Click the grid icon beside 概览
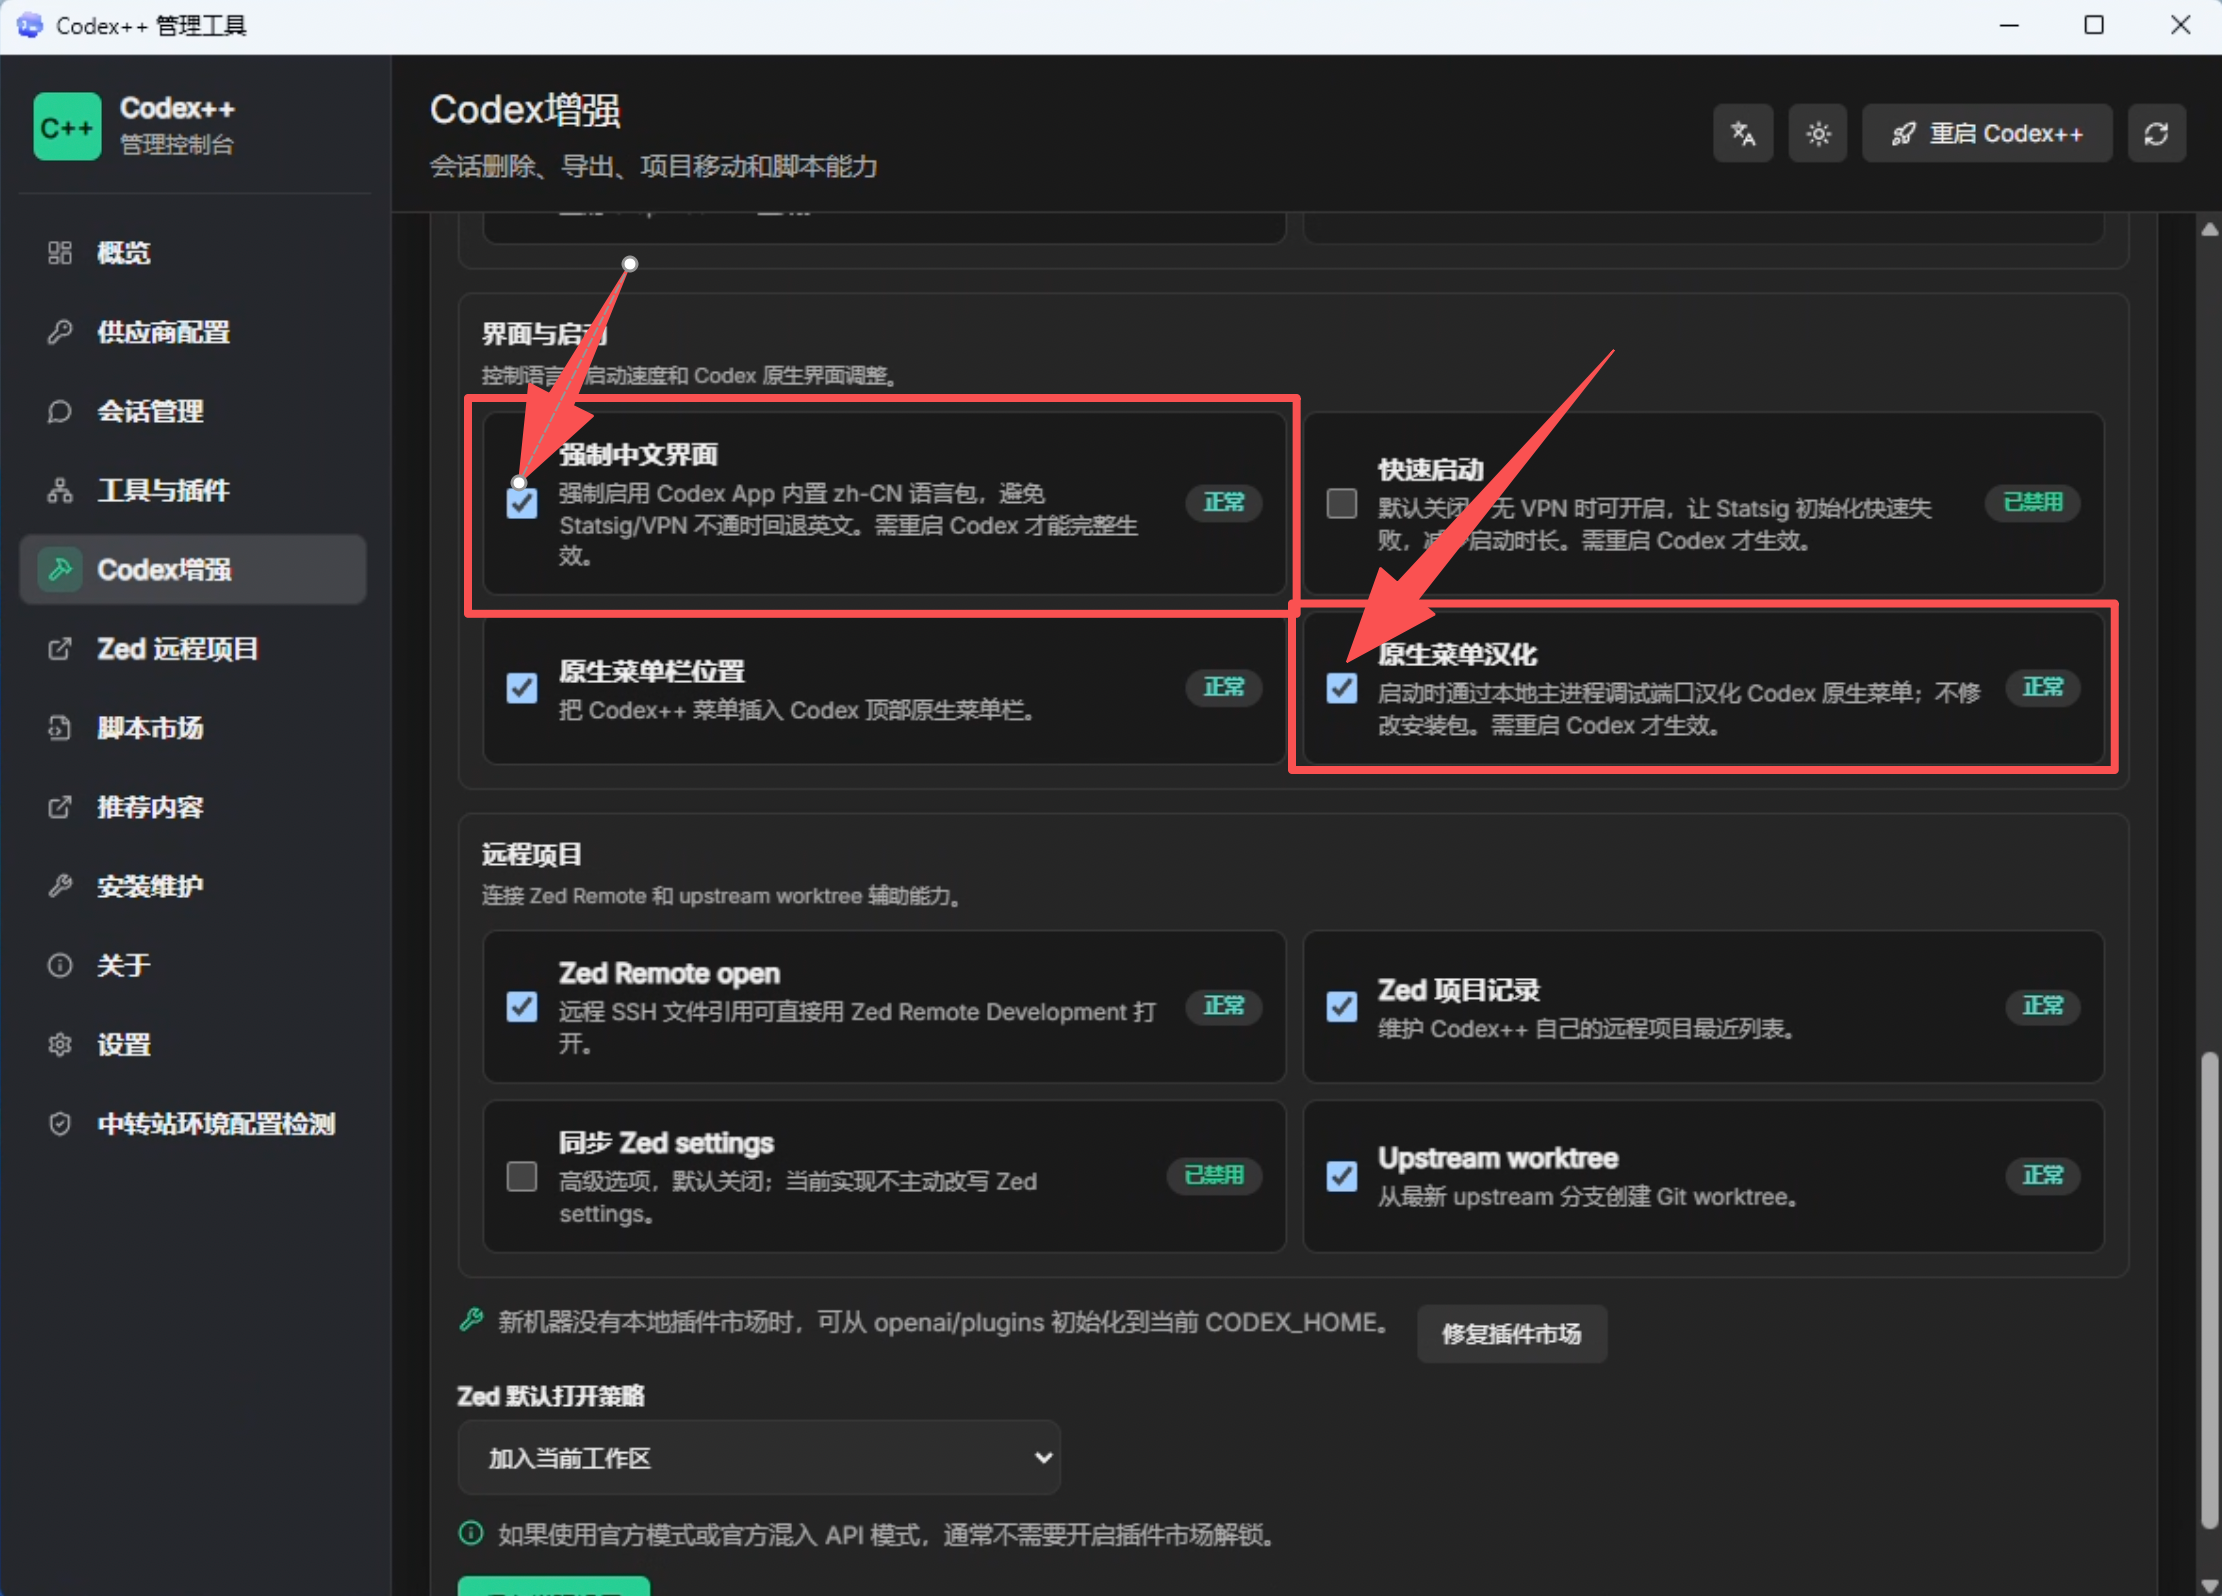2222x1596 pixels. point(60,253)
